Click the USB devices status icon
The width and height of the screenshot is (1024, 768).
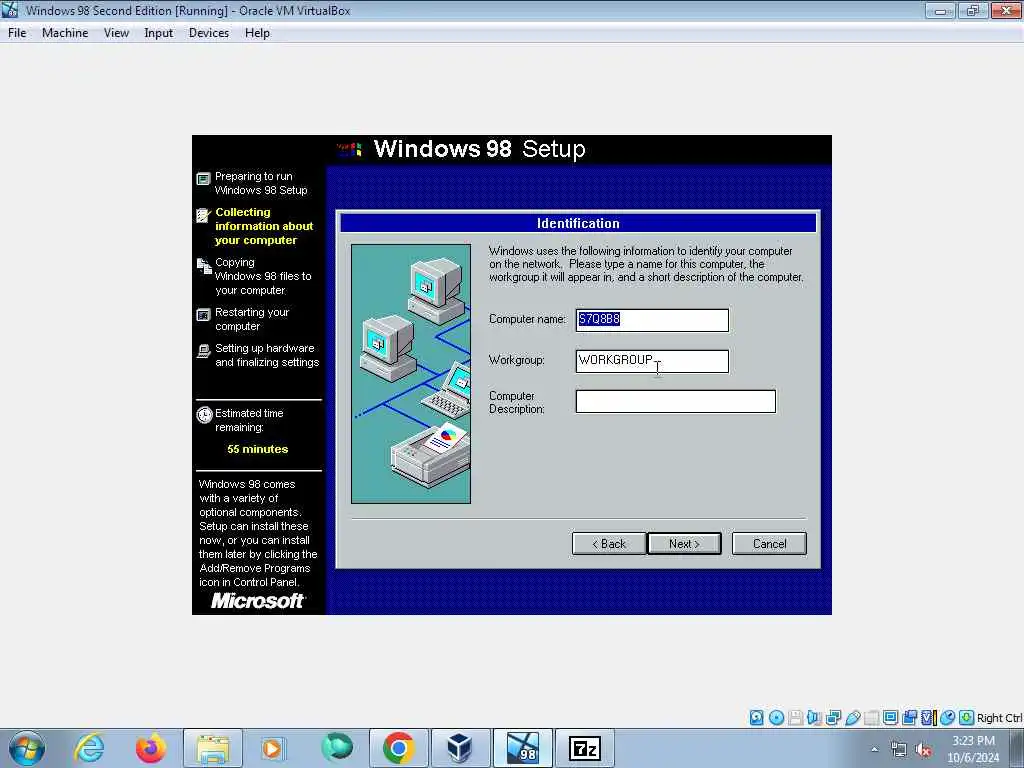click(x=853, y=718)
